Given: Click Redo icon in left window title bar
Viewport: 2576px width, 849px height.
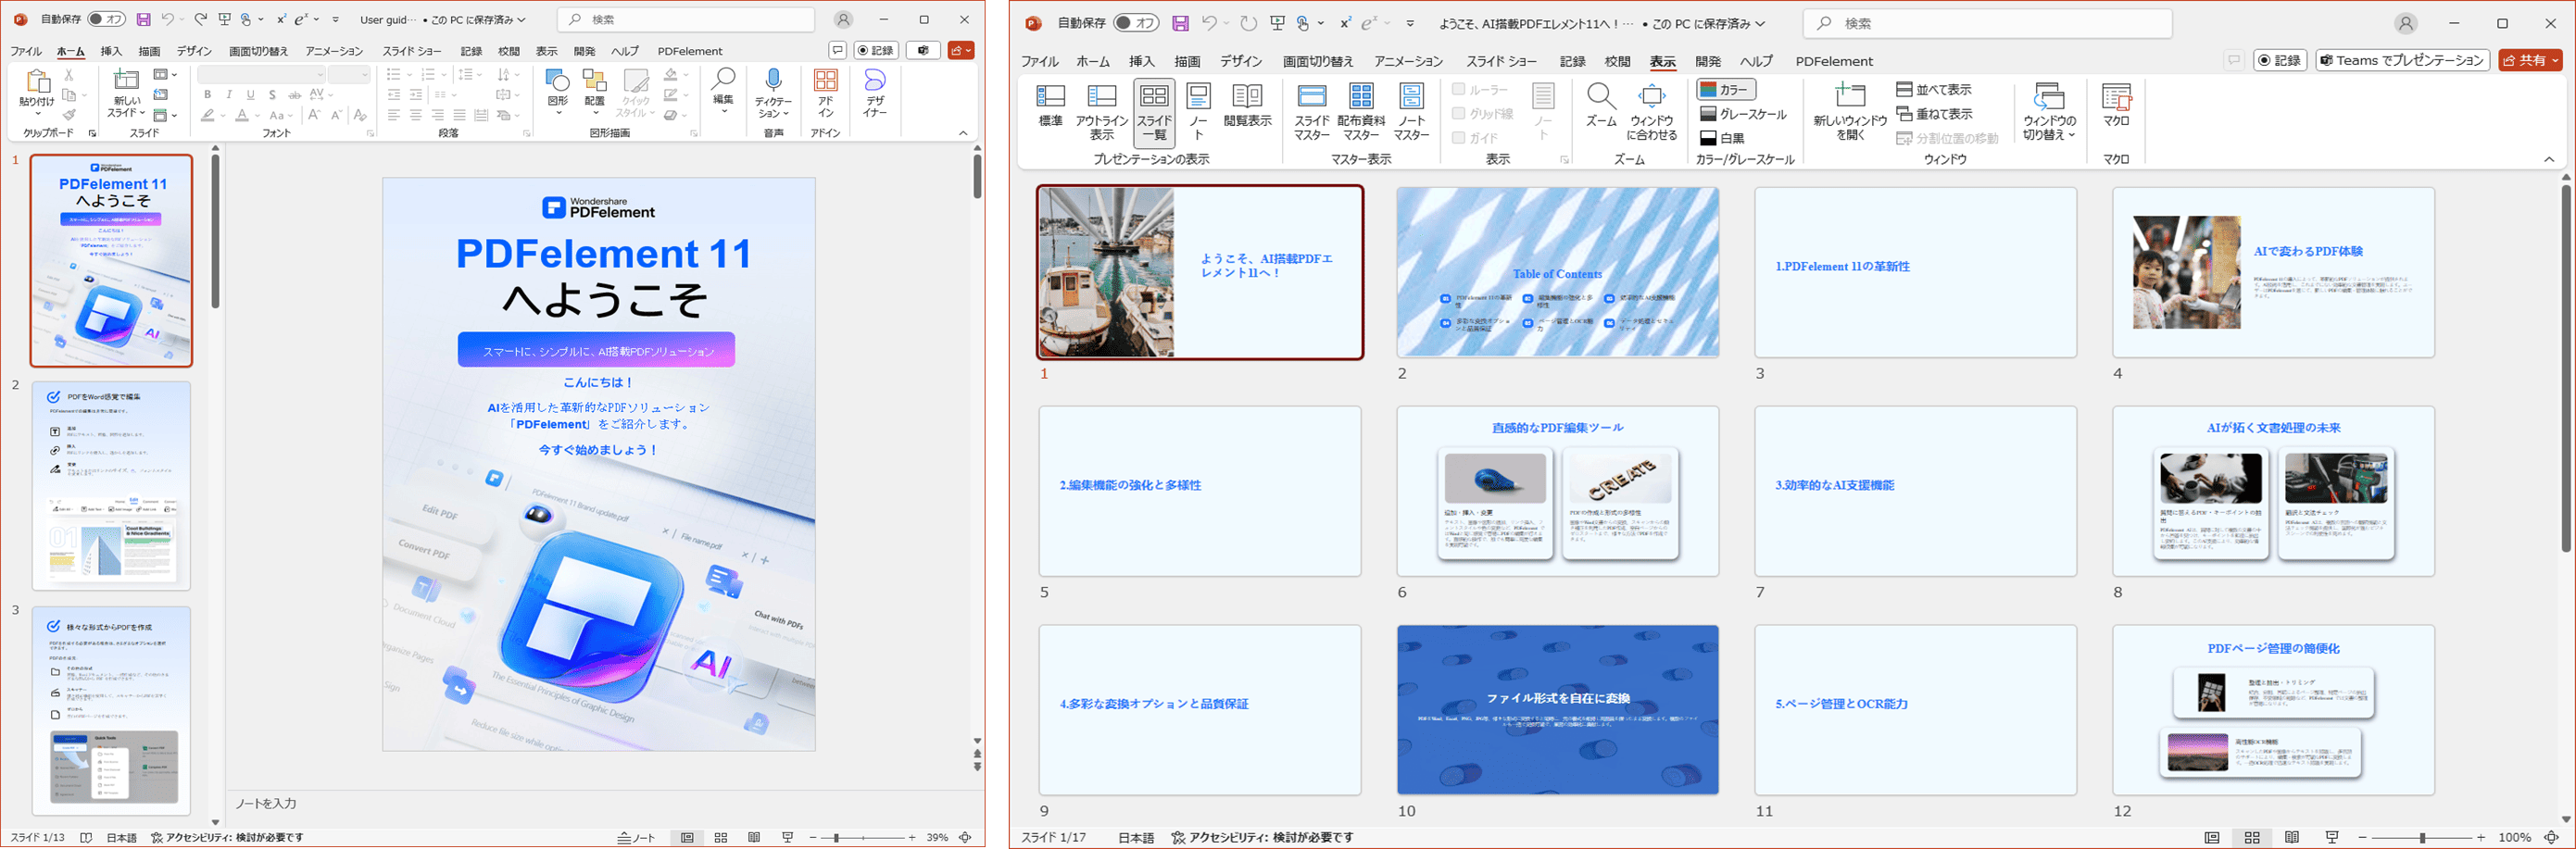Looking at the screenshot, I should [200, 19].
